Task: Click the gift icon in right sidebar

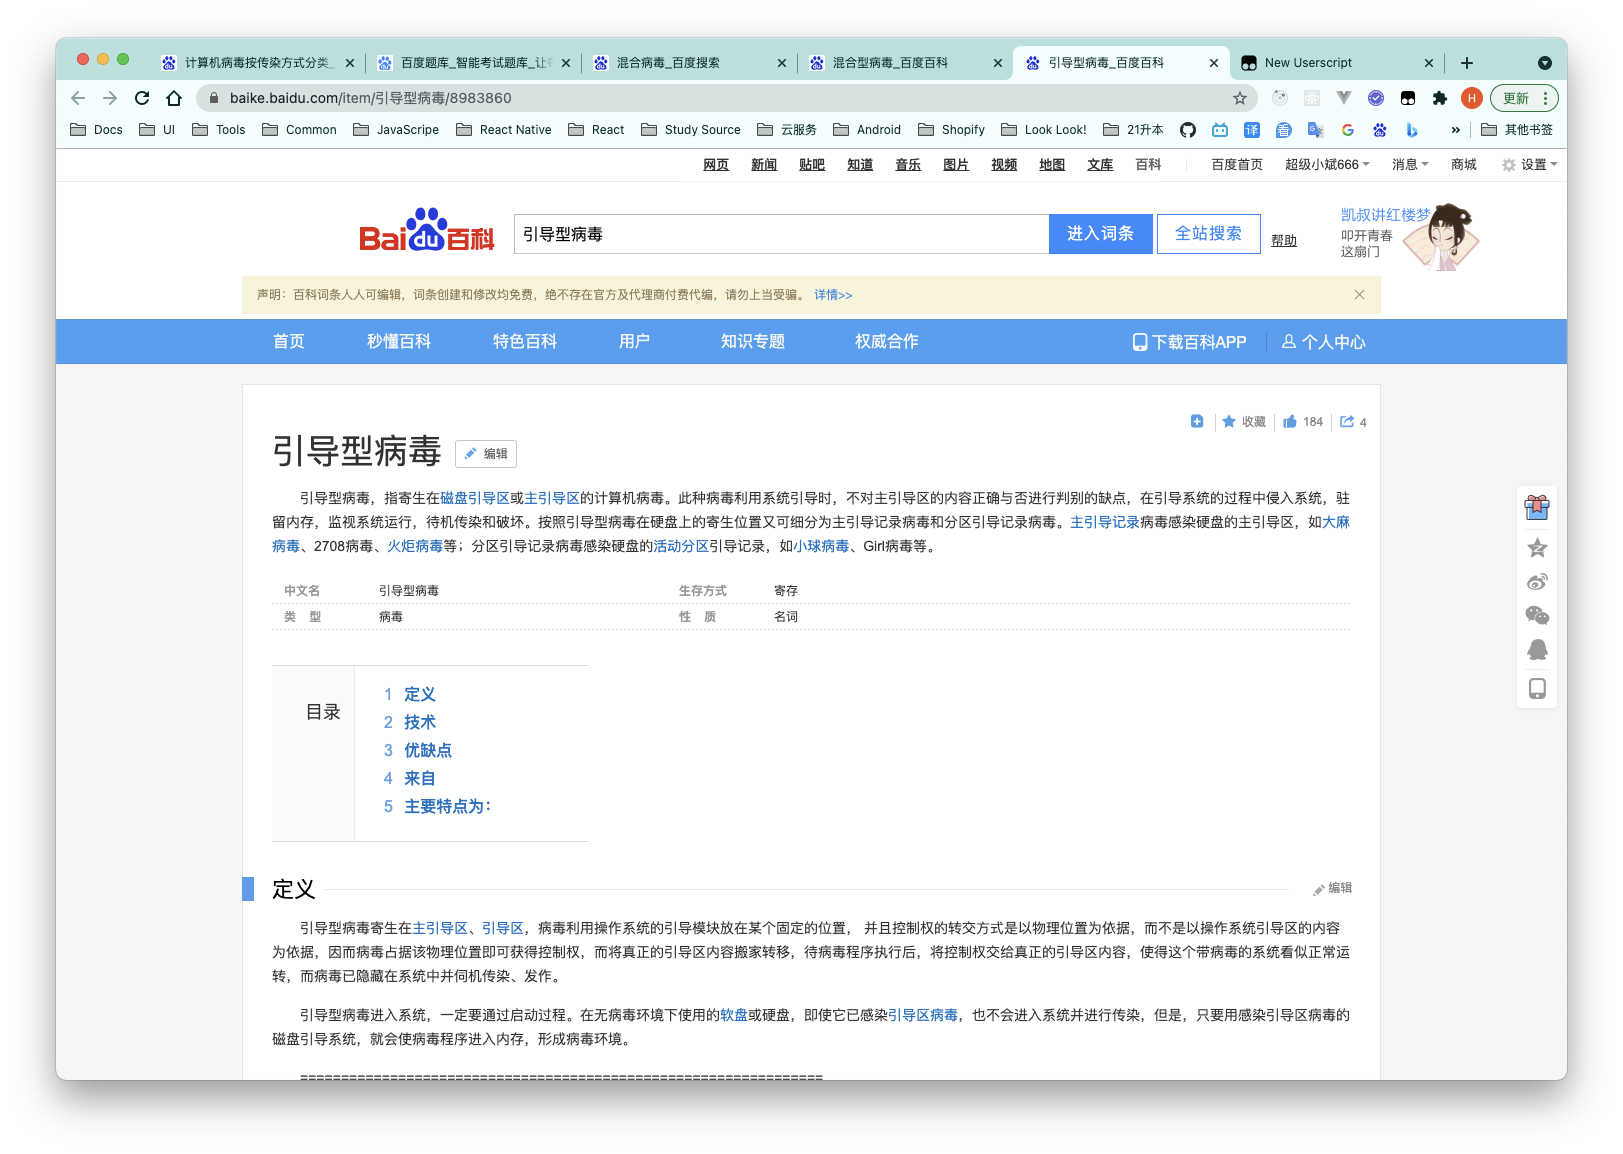Action: coord(1537,508)
